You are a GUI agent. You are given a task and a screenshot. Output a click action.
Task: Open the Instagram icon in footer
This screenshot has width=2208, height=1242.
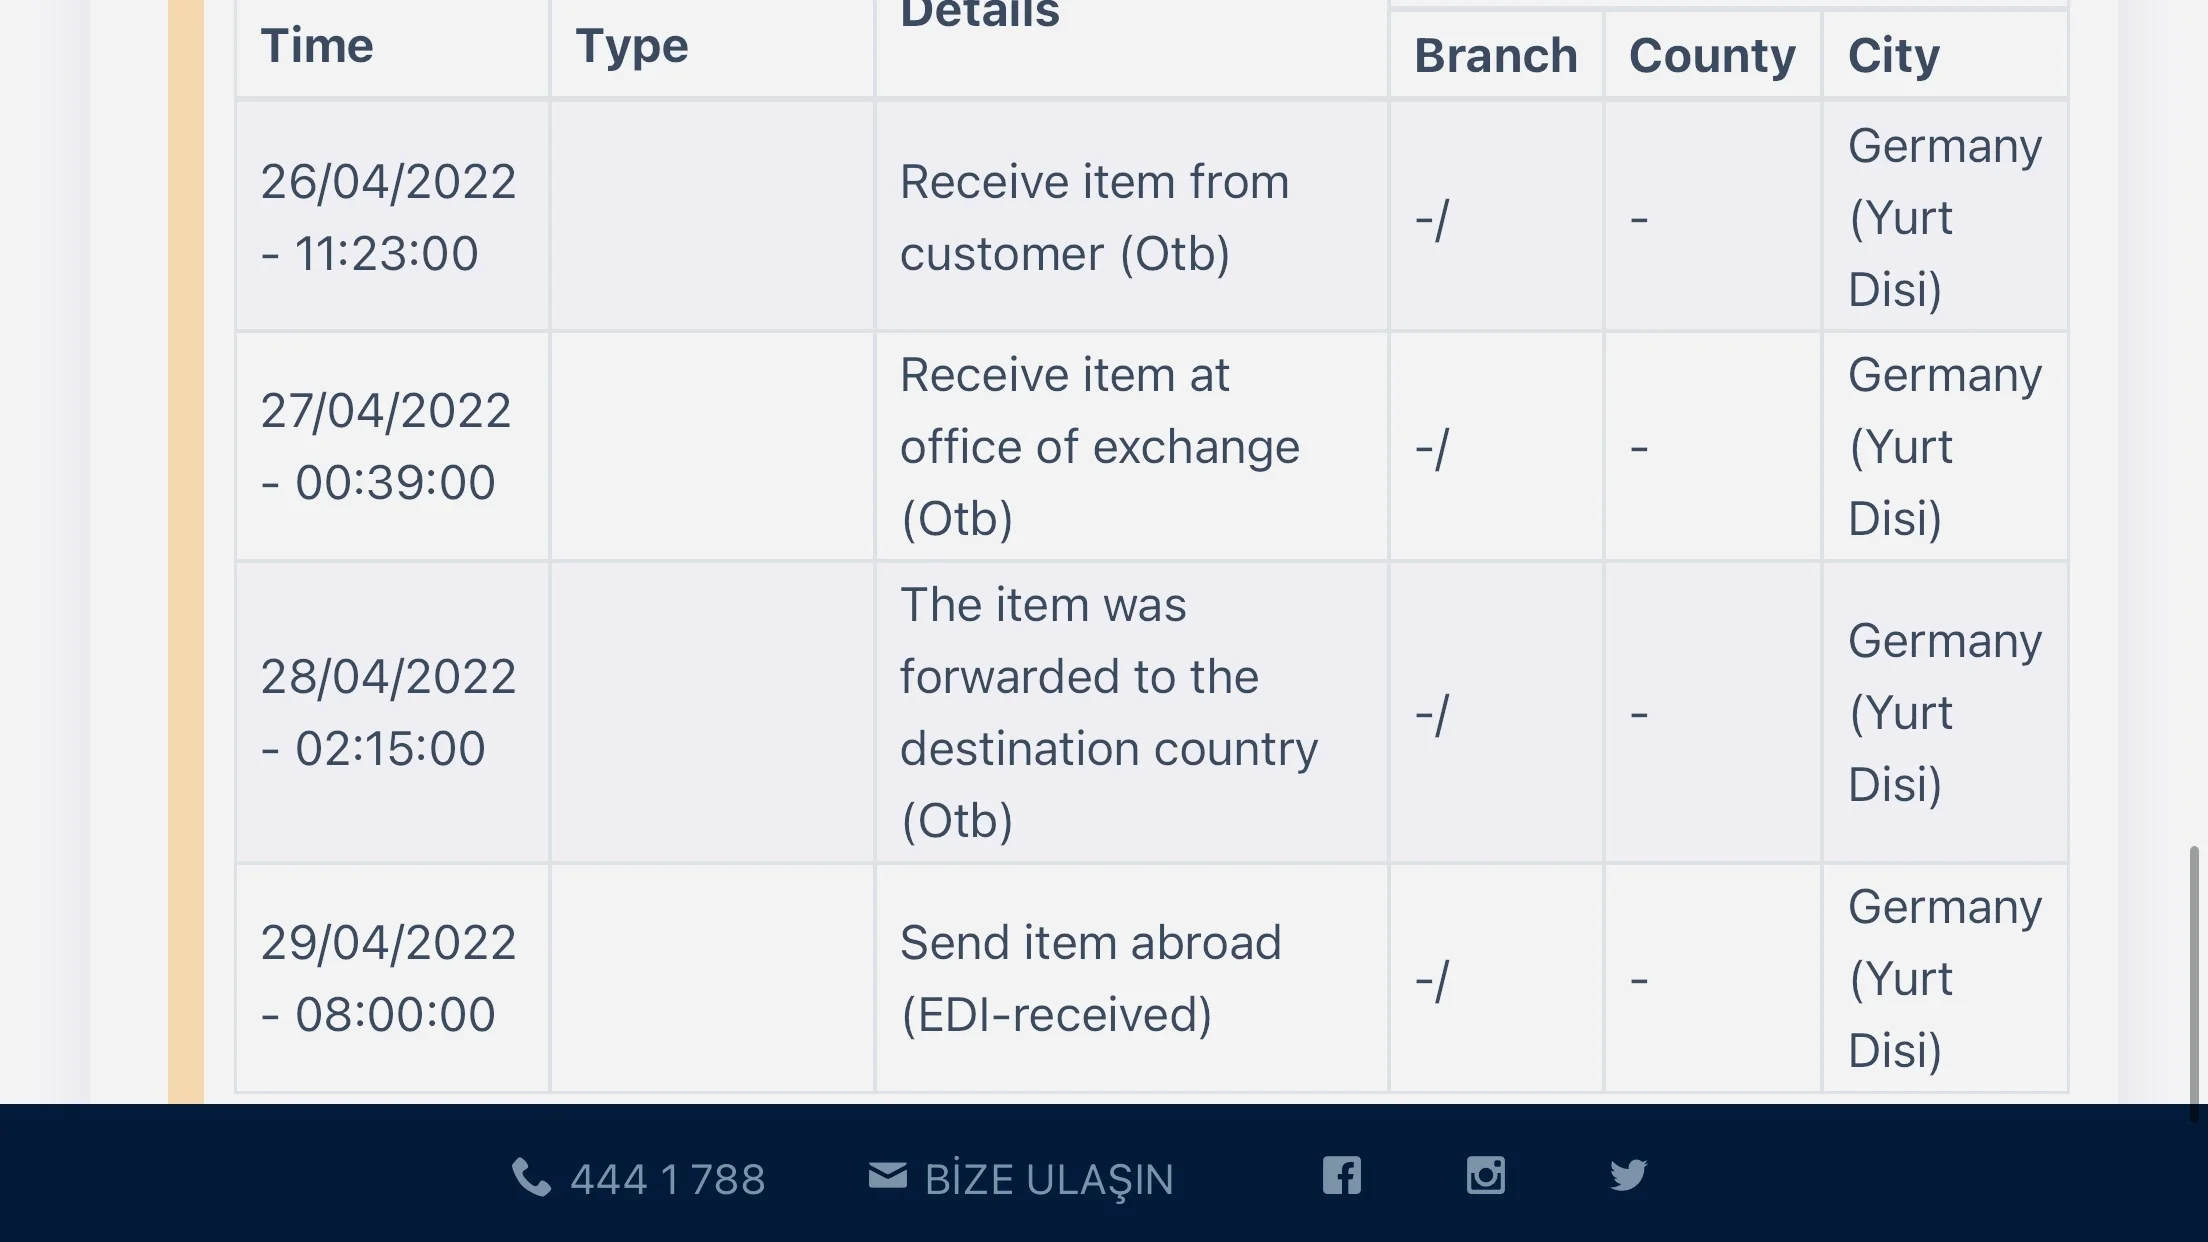[1486, 1176]
